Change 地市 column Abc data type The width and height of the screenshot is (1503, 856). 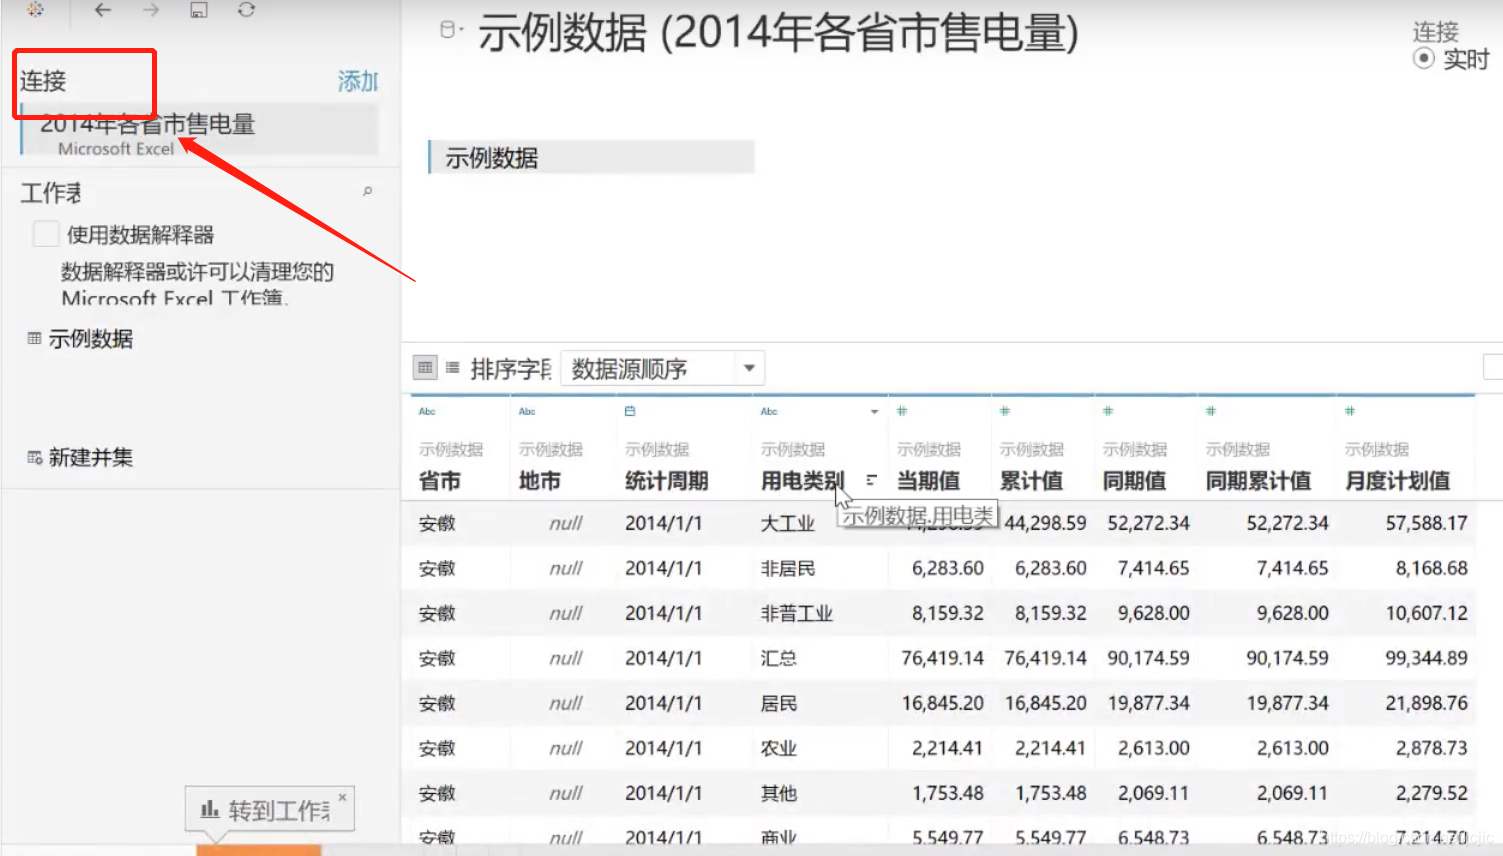click(x=527, y=411)
